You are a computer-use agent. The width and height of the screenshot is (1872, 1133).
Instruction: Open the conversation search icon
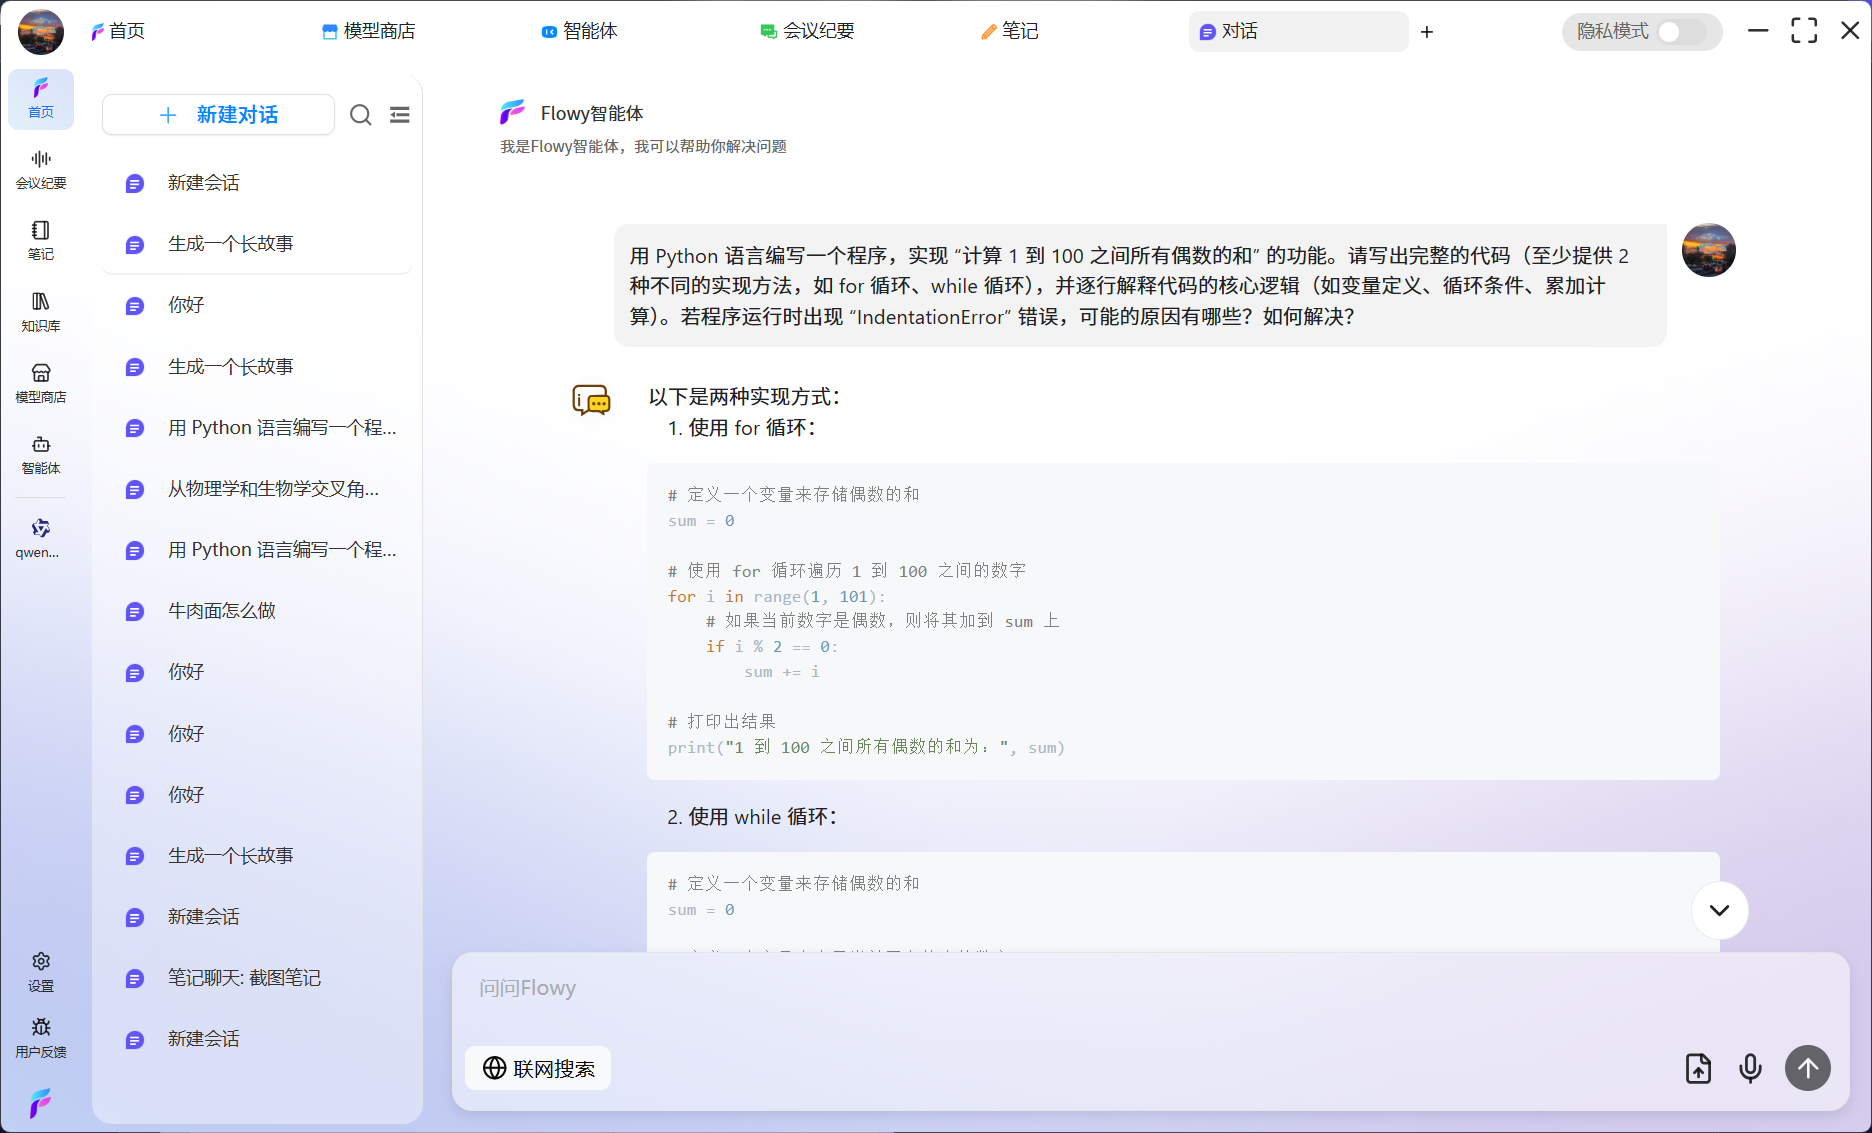[x=360, y=115]
